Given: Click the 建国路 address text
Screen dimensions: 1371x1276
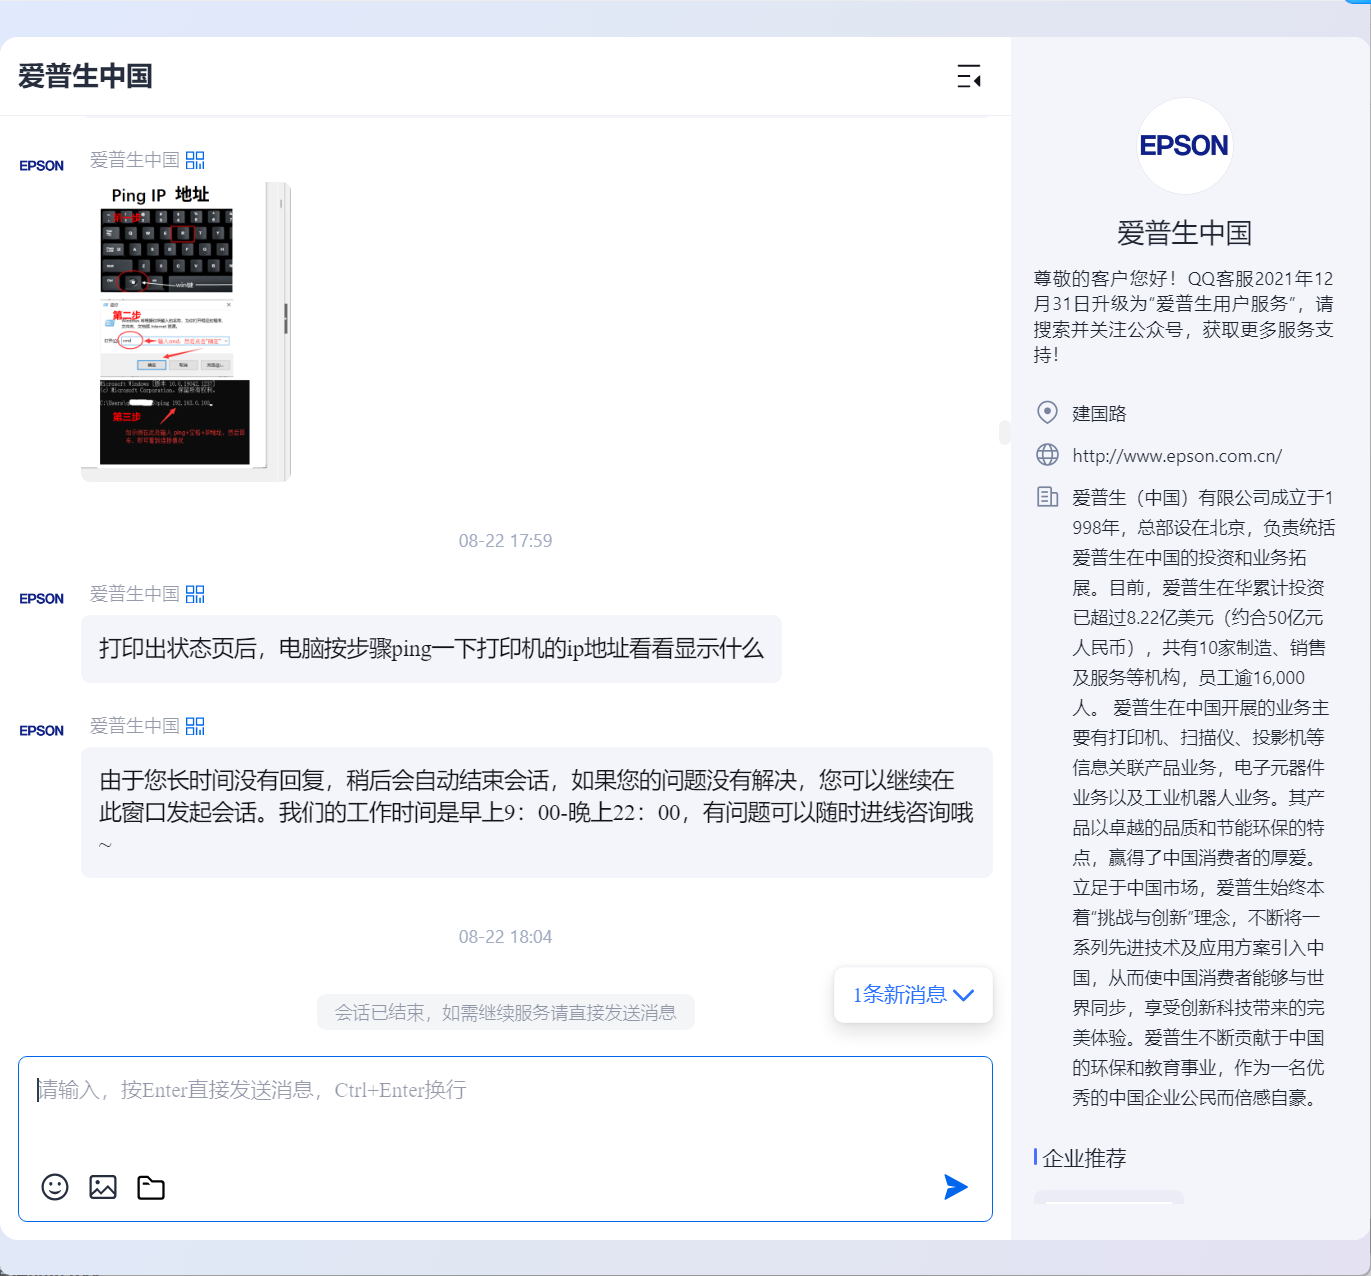Looking at the screenshot, I should [x=1099, y=413].
